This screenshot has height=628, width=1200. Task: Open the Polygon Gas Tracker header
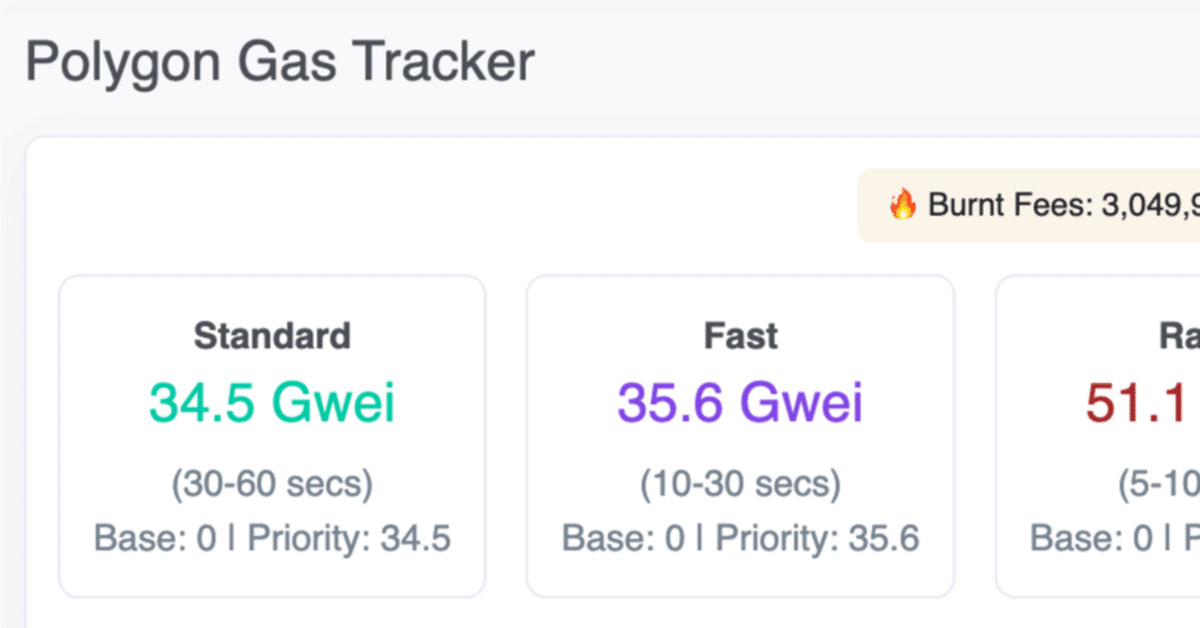pyautogui.click(x=280, y=61)
